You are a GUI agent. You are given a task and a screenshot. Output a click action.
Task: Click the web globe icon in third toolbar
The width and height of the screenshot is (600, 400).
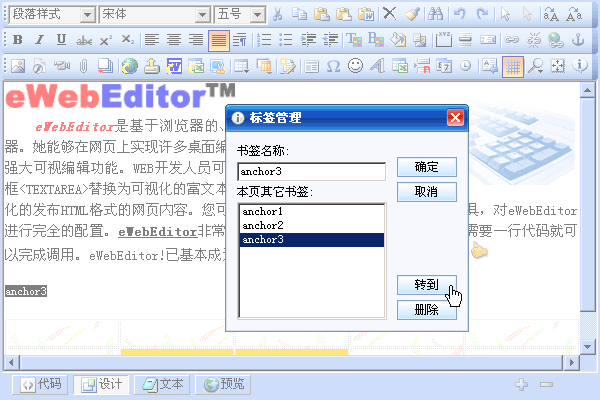[130, 66]
